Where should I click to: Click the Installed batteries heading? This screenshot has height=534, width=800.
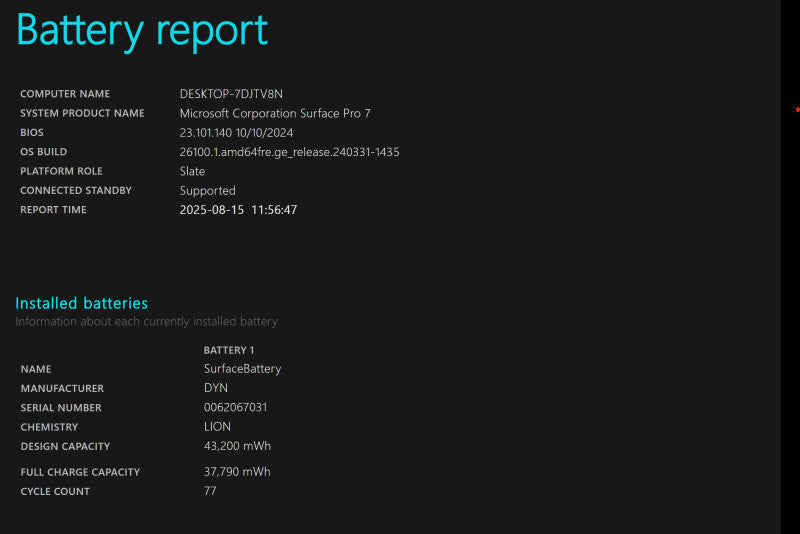82,303
